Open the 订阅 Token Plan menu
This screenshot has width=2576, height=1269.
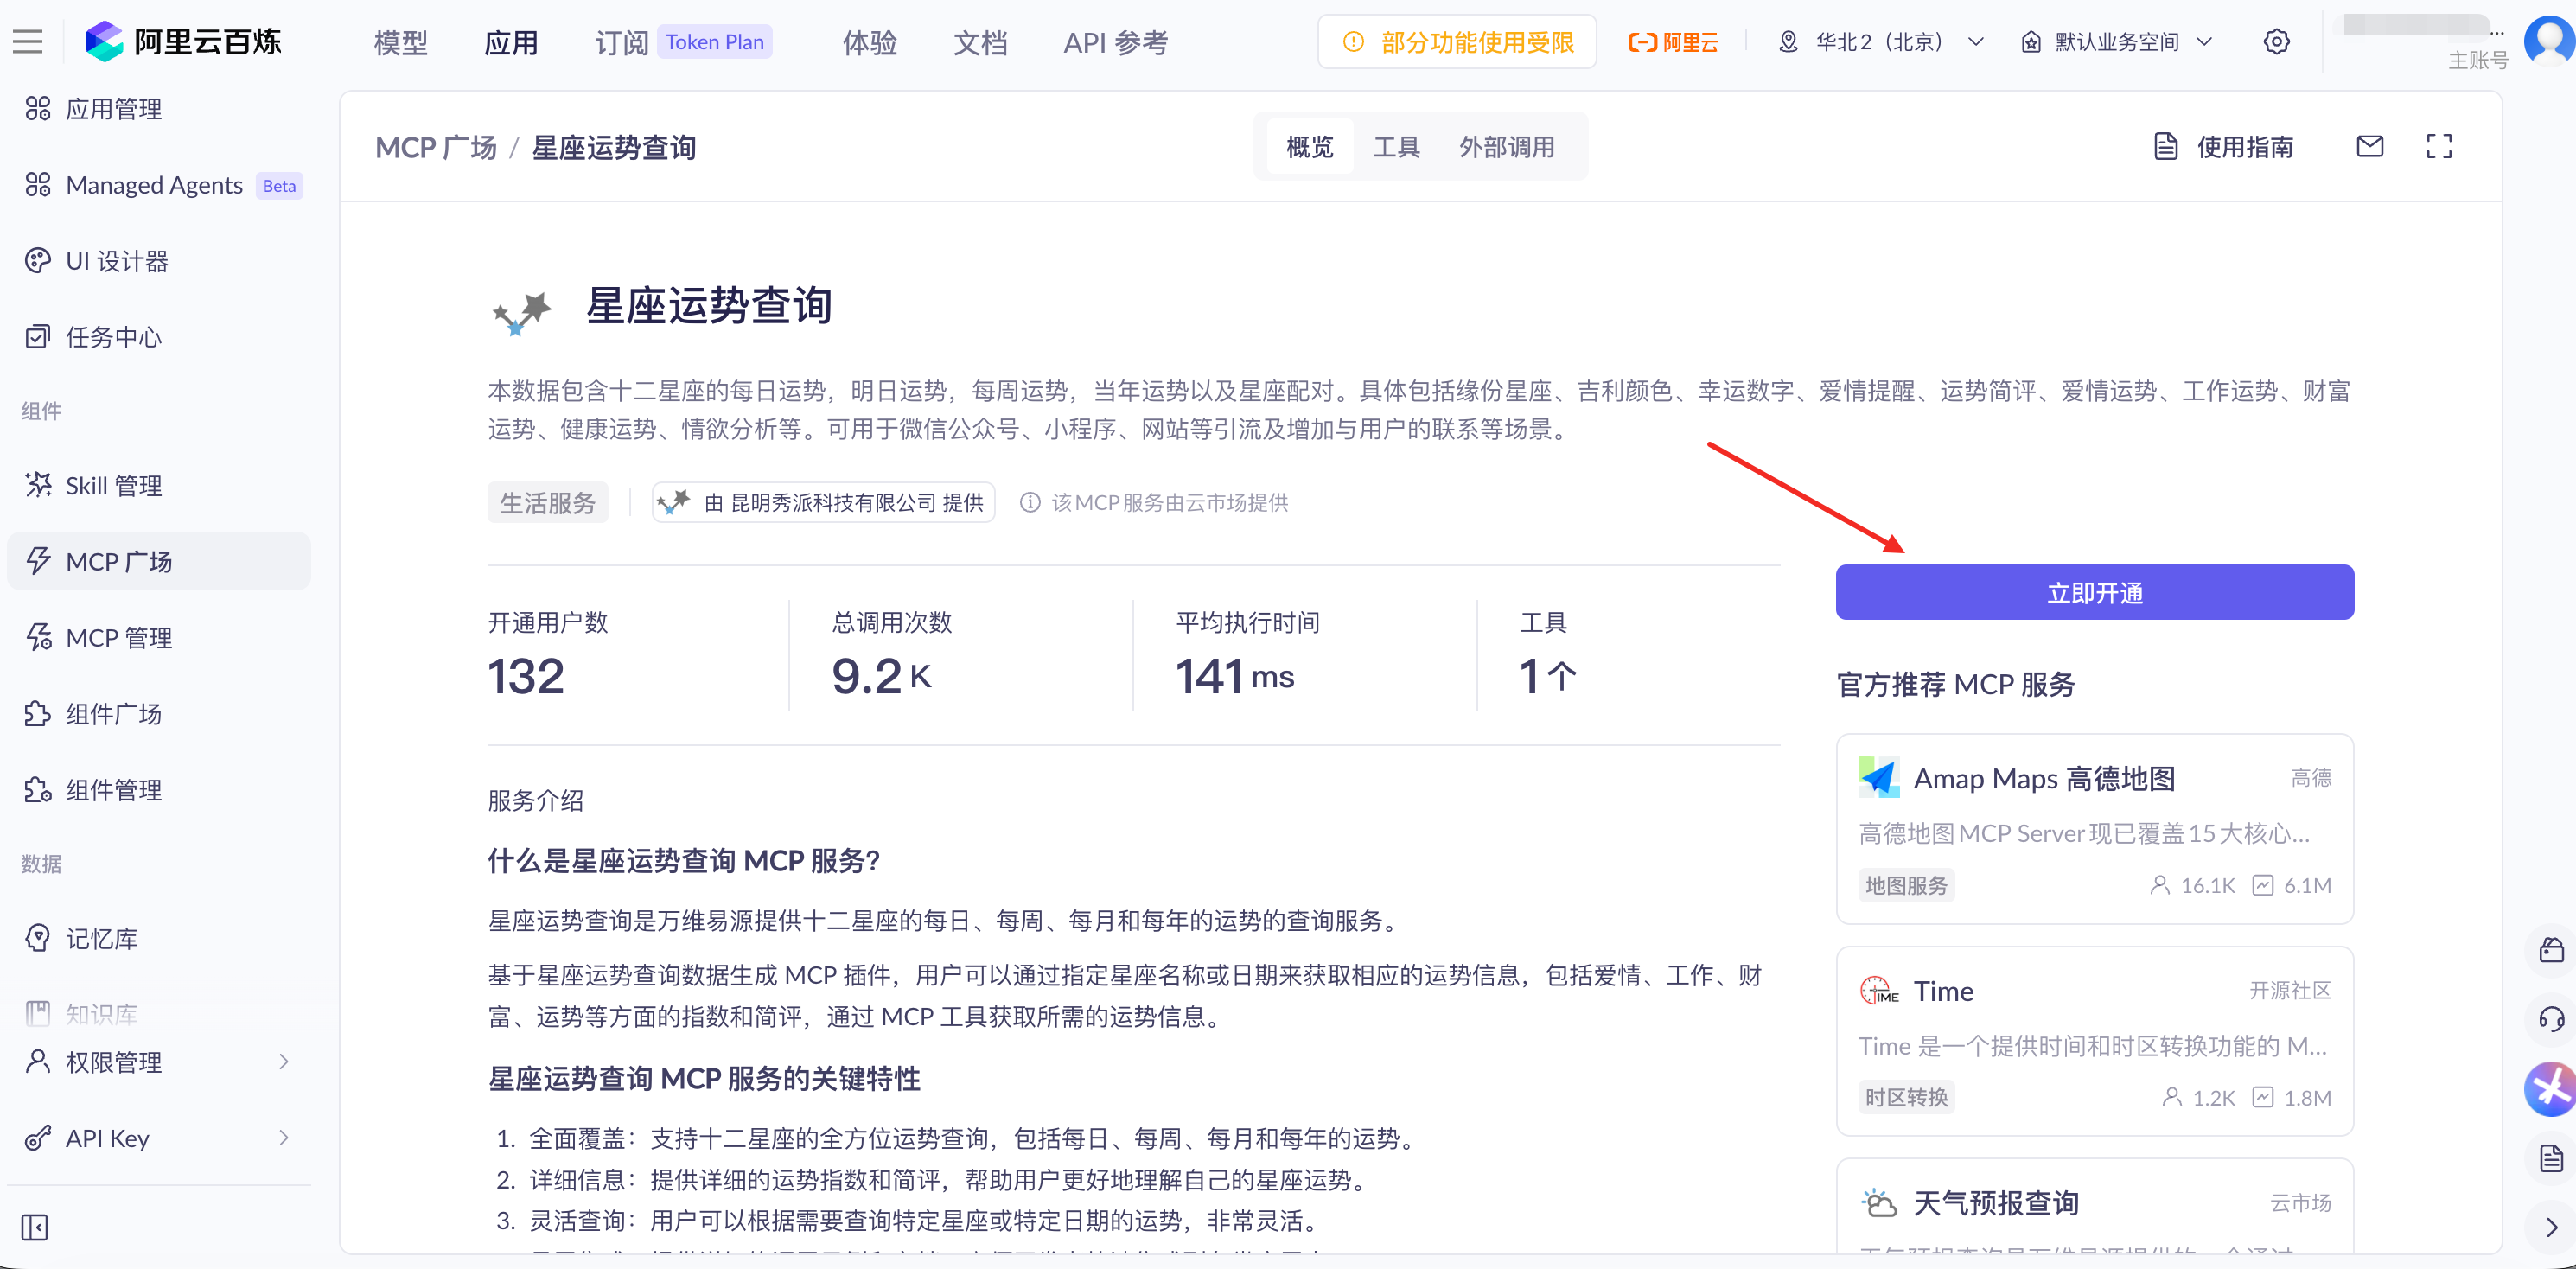click(683, 43)
